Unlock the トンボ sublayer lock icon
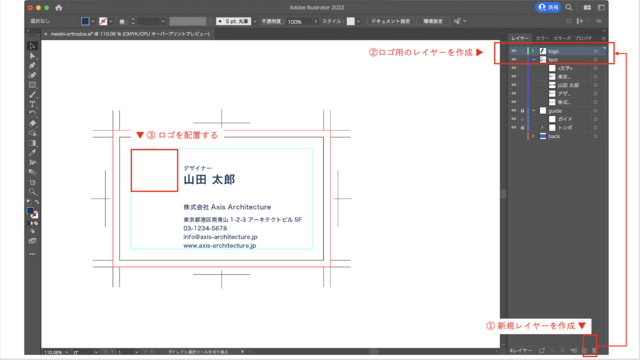 coord(522,128)
